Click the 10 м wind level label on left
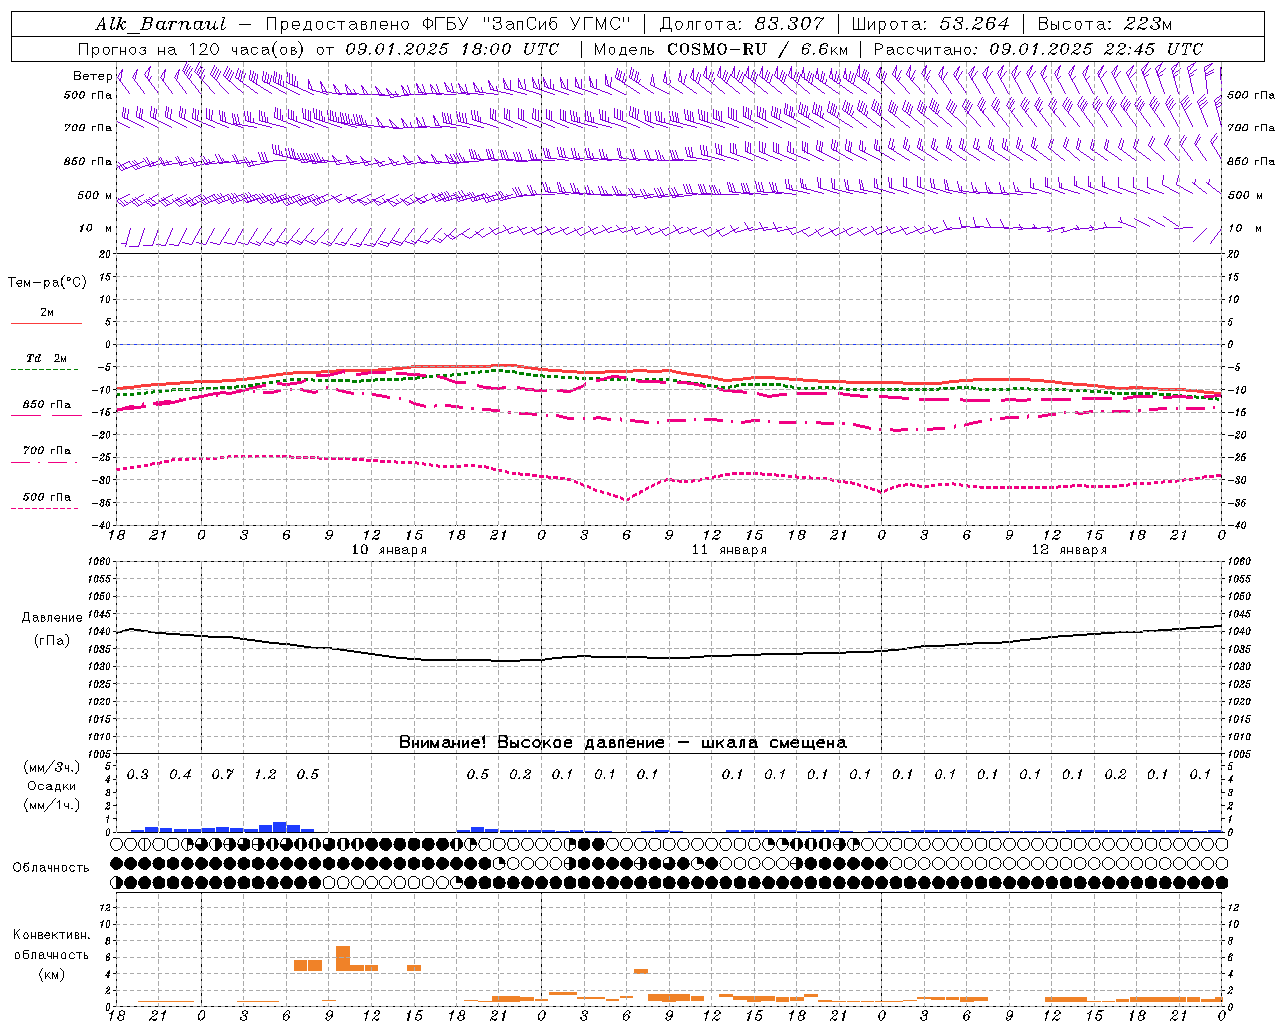1280x1024 pixels. 96,229
